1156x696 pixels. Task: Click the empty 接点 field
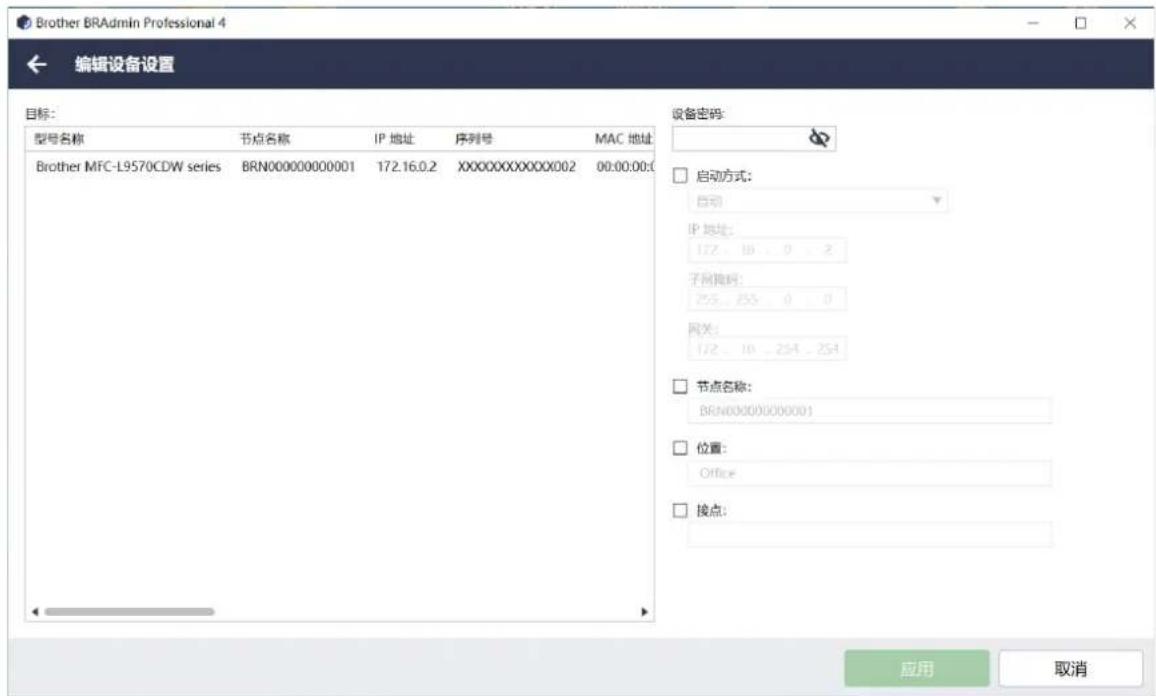(870, 535)
